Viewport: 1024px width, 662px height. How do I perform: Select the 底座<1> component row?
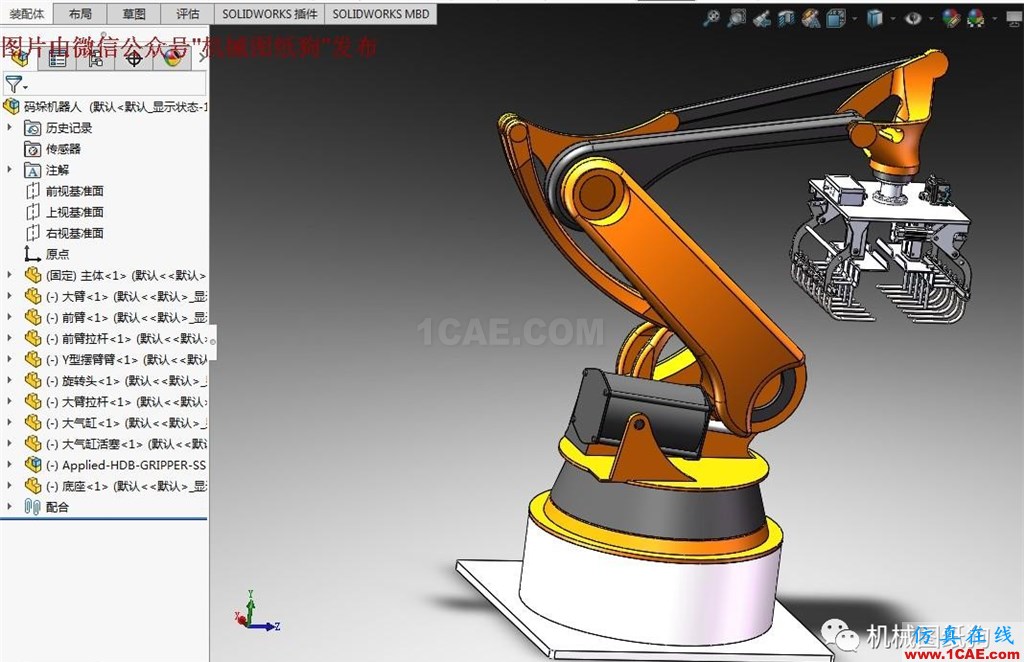click(115, 486)
